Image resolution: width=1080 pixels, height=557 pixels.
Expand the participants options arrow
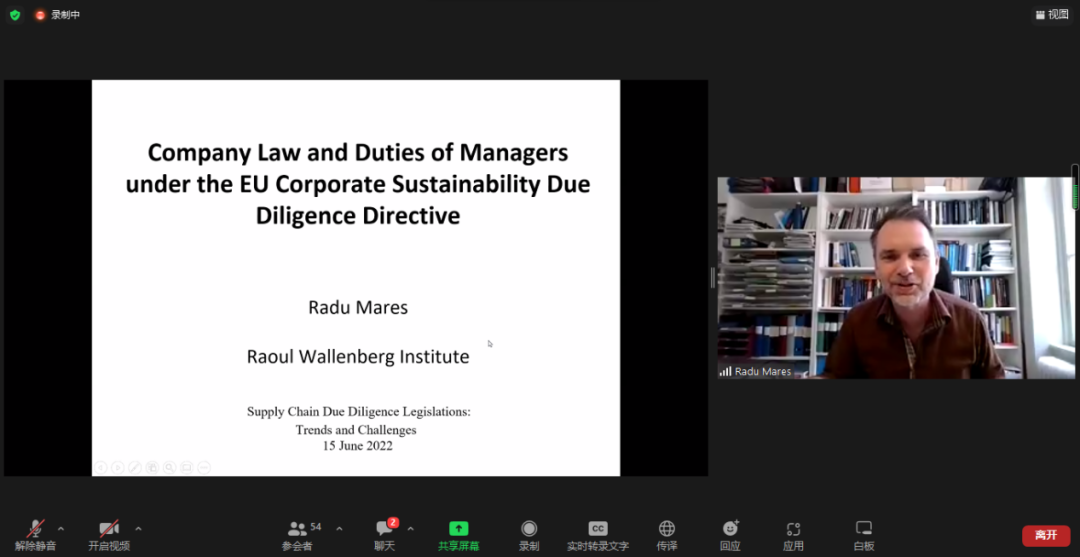click(x=339, y=528)
